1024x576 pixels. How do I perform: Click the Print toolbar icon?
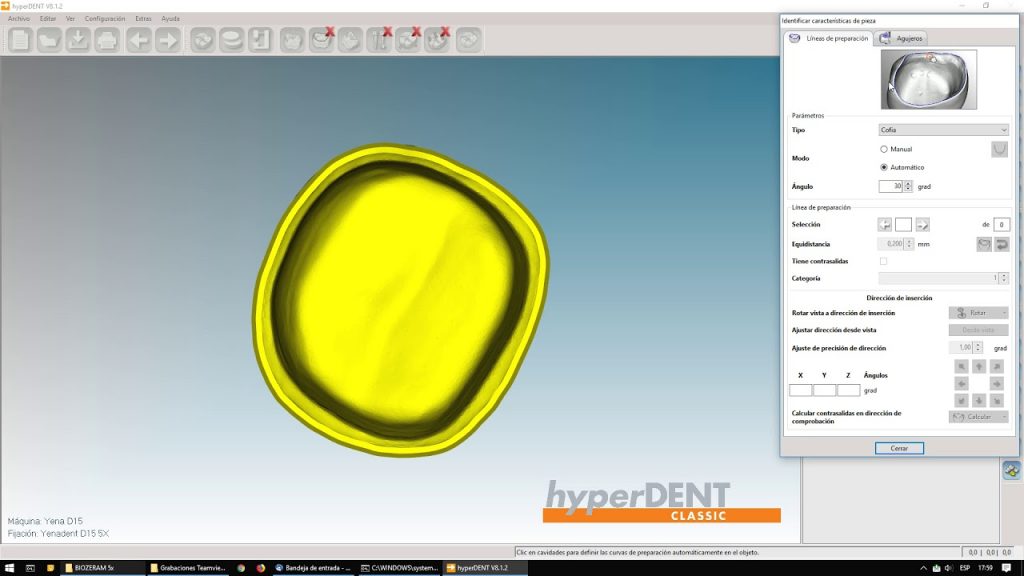coord(107,40)
